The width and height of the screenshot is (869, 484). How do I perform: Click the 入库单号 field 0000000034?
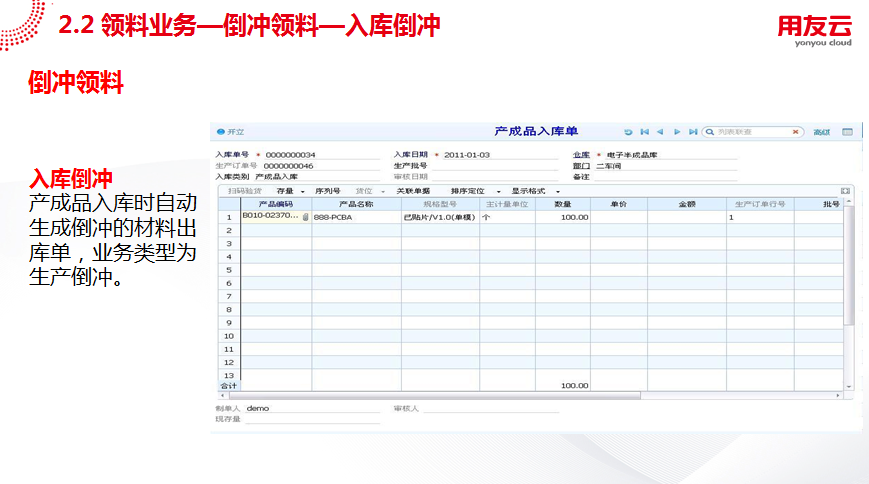[321, 155]
